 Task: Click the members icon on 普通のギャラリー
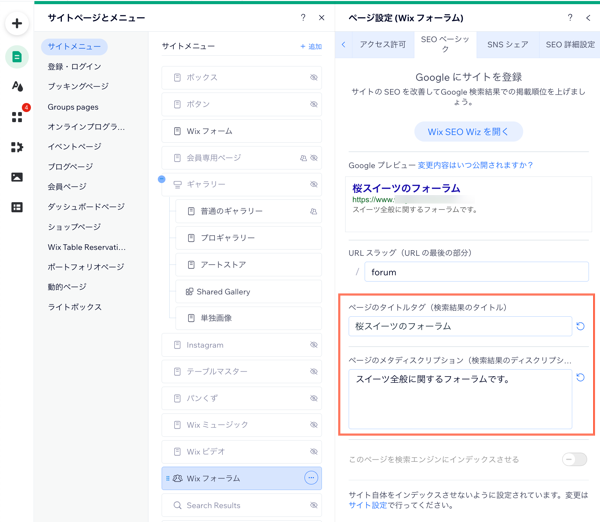point(313,211)
